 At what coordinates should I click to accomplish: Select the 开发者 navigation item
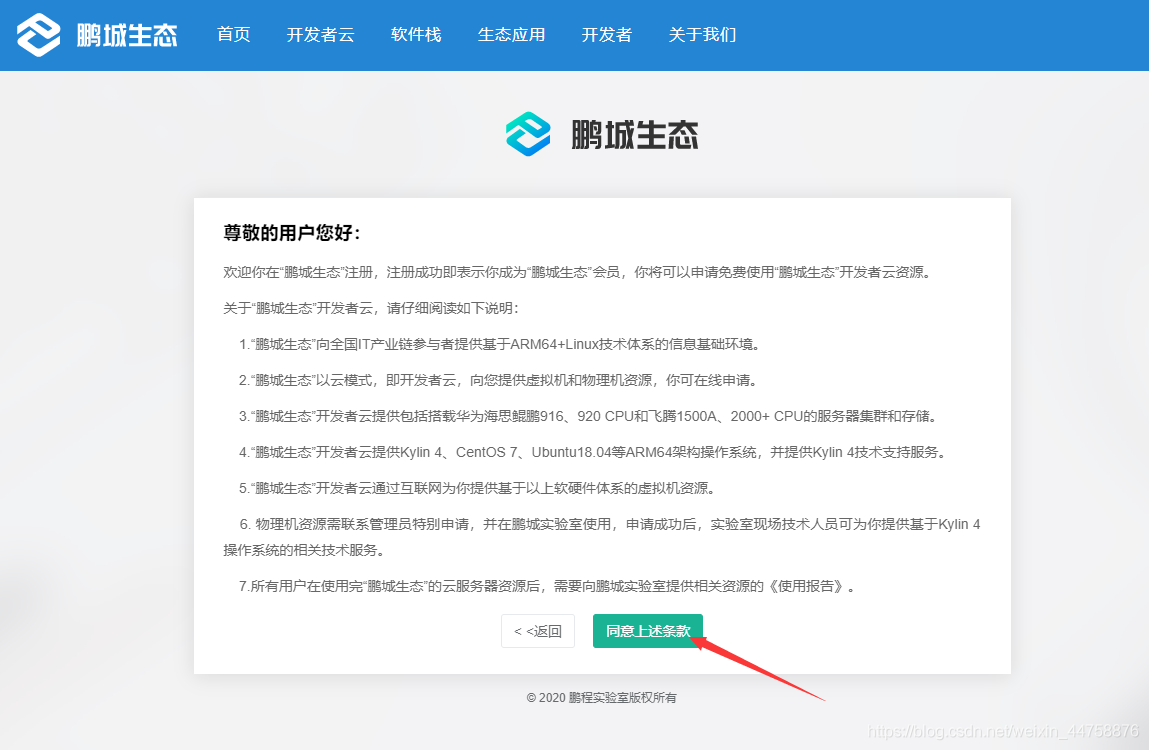tap(607, 35)
